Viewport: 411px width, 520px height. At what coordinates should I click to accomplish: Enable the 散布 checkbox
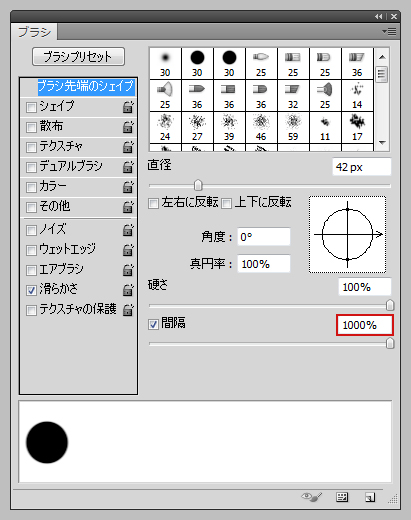tap(31, 127)
